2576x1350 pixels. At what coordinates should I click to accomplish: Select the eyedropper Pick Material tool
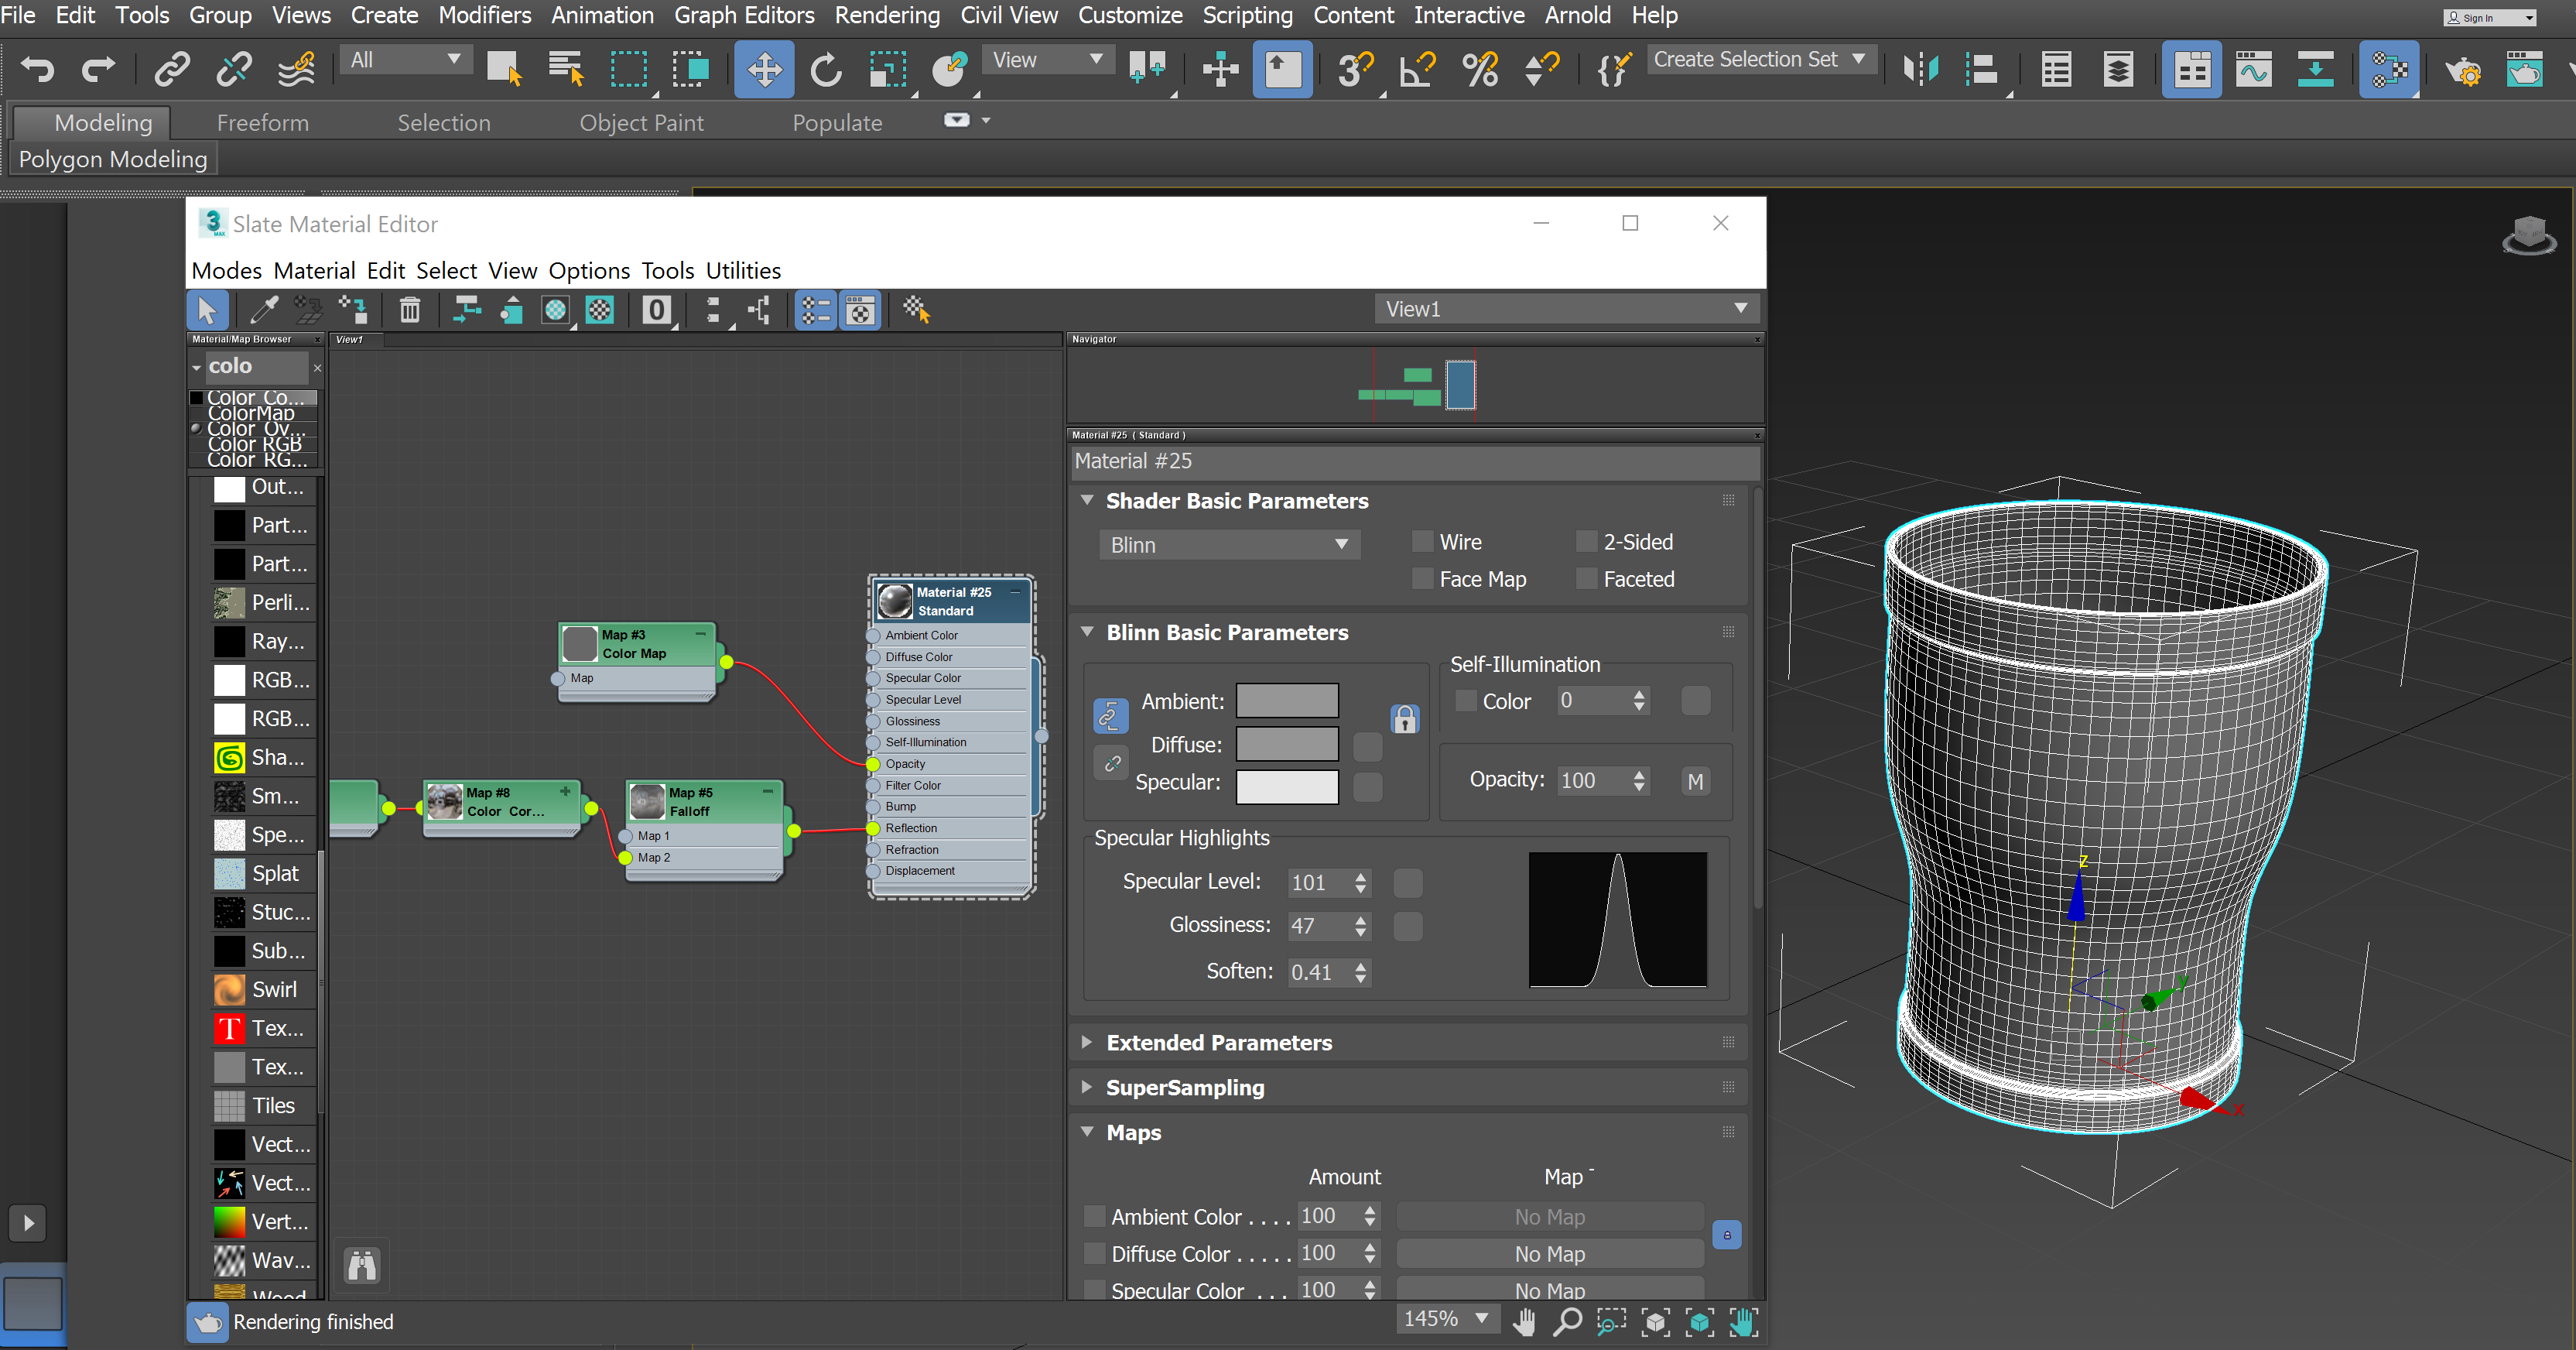[x=263, y=310]
